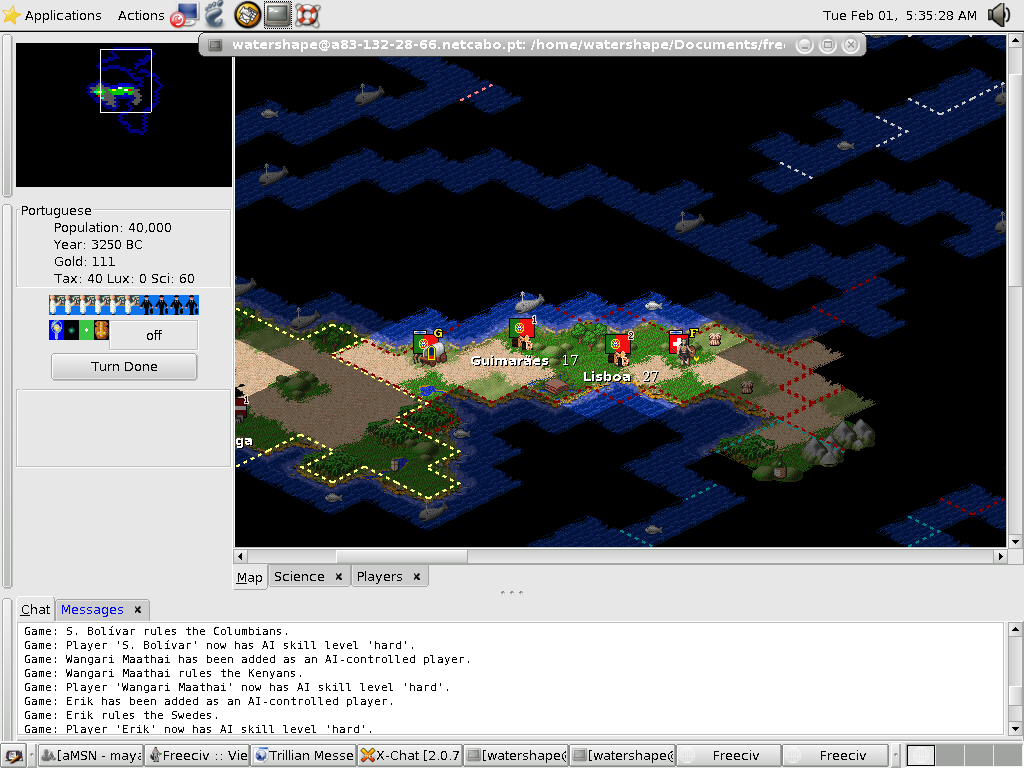
Task: Switch to the Map tab
Action: (x=249, y=577)
